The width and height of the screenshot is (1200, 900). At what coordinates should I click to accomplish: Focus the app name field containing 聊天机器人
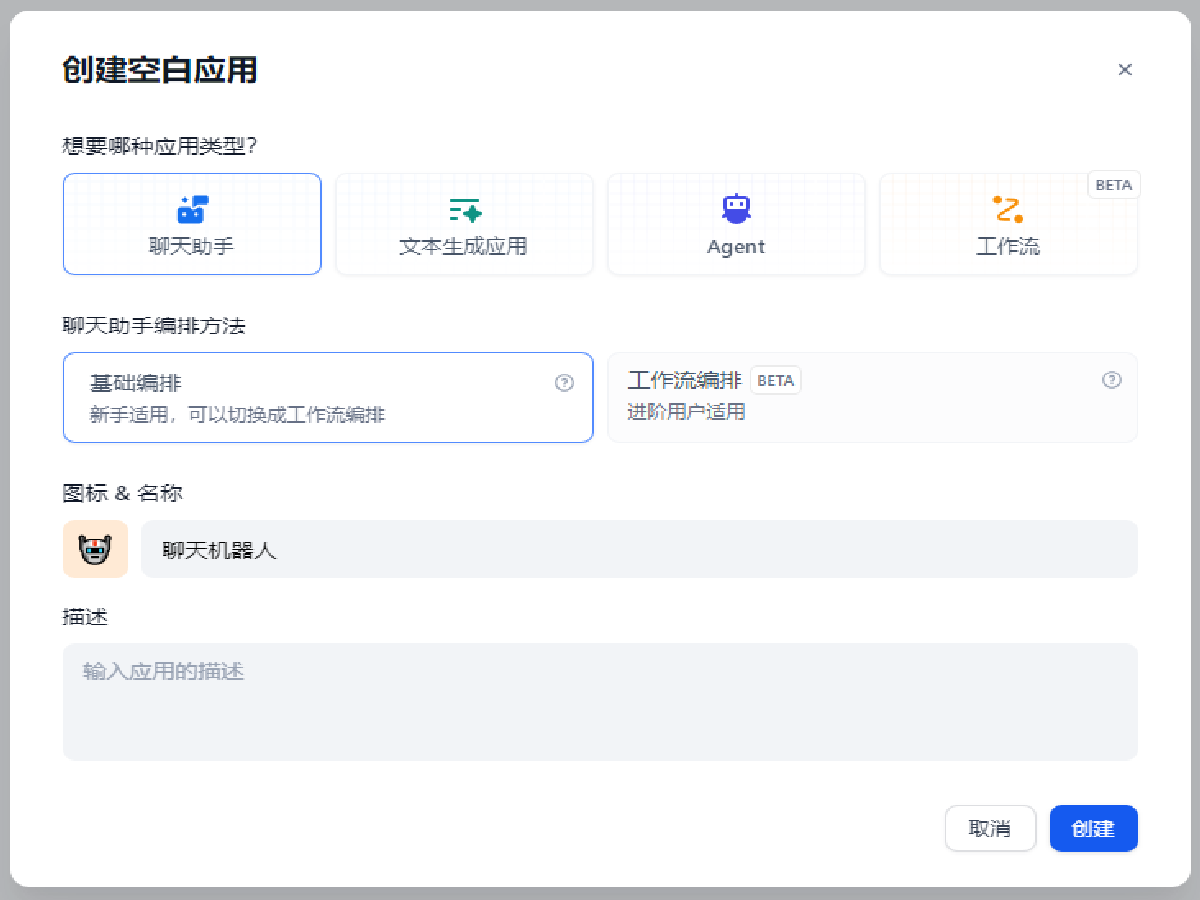pos(638,549)
